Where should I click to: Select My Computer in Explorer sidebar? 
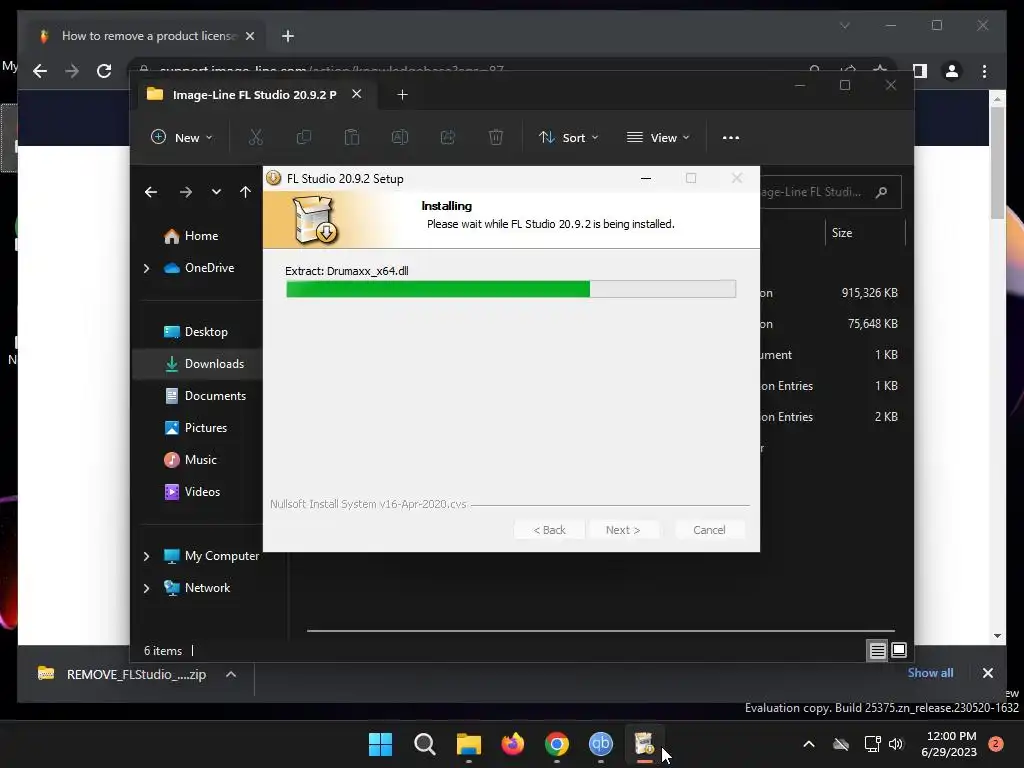pyautogui.click(x=212, y=556)
